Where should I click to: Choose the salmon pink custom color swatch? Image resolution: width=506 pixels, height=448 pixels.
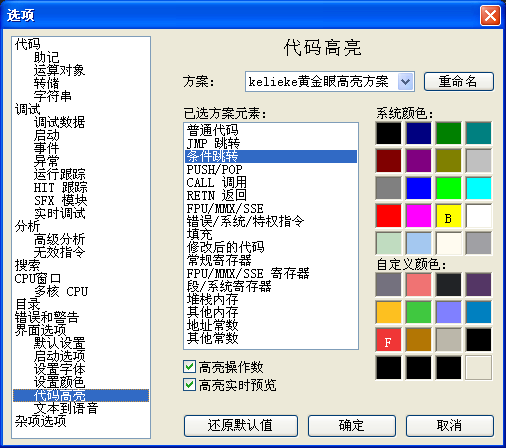click(x=419, y=285)
